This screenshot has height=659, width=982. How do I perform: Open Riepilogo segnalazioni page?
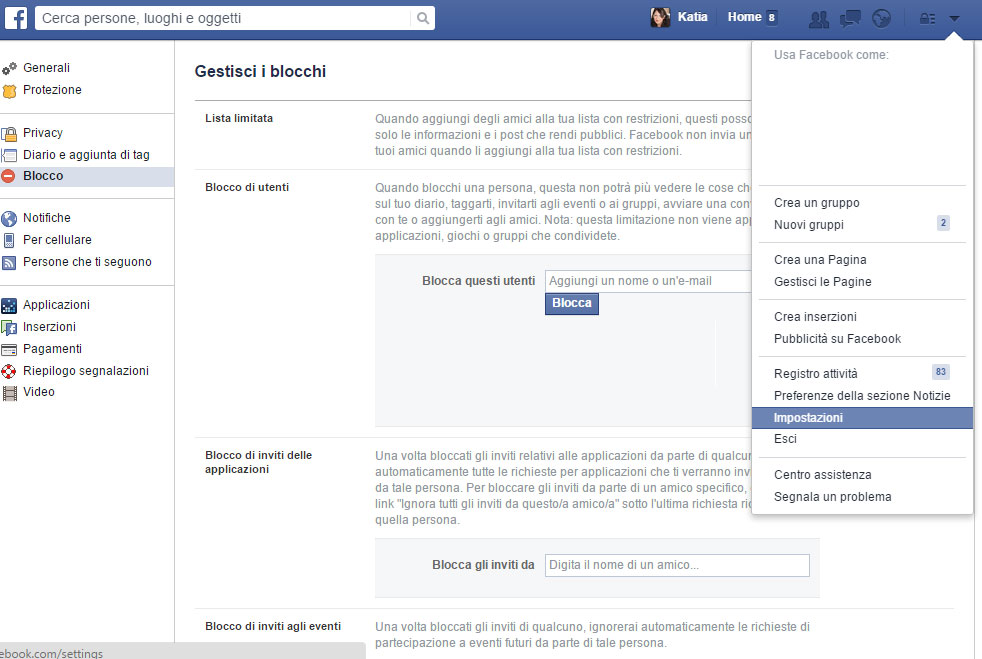(86, 371)
